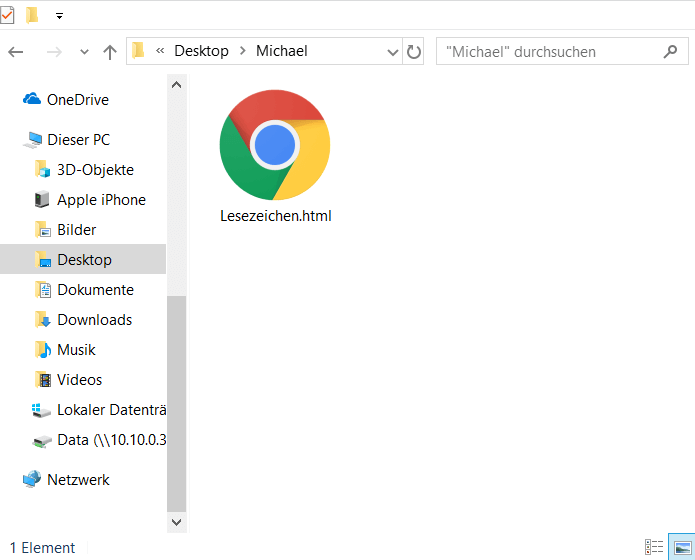Open Videos in the navigation pane
695x560 pixels.
click(79, 380)
